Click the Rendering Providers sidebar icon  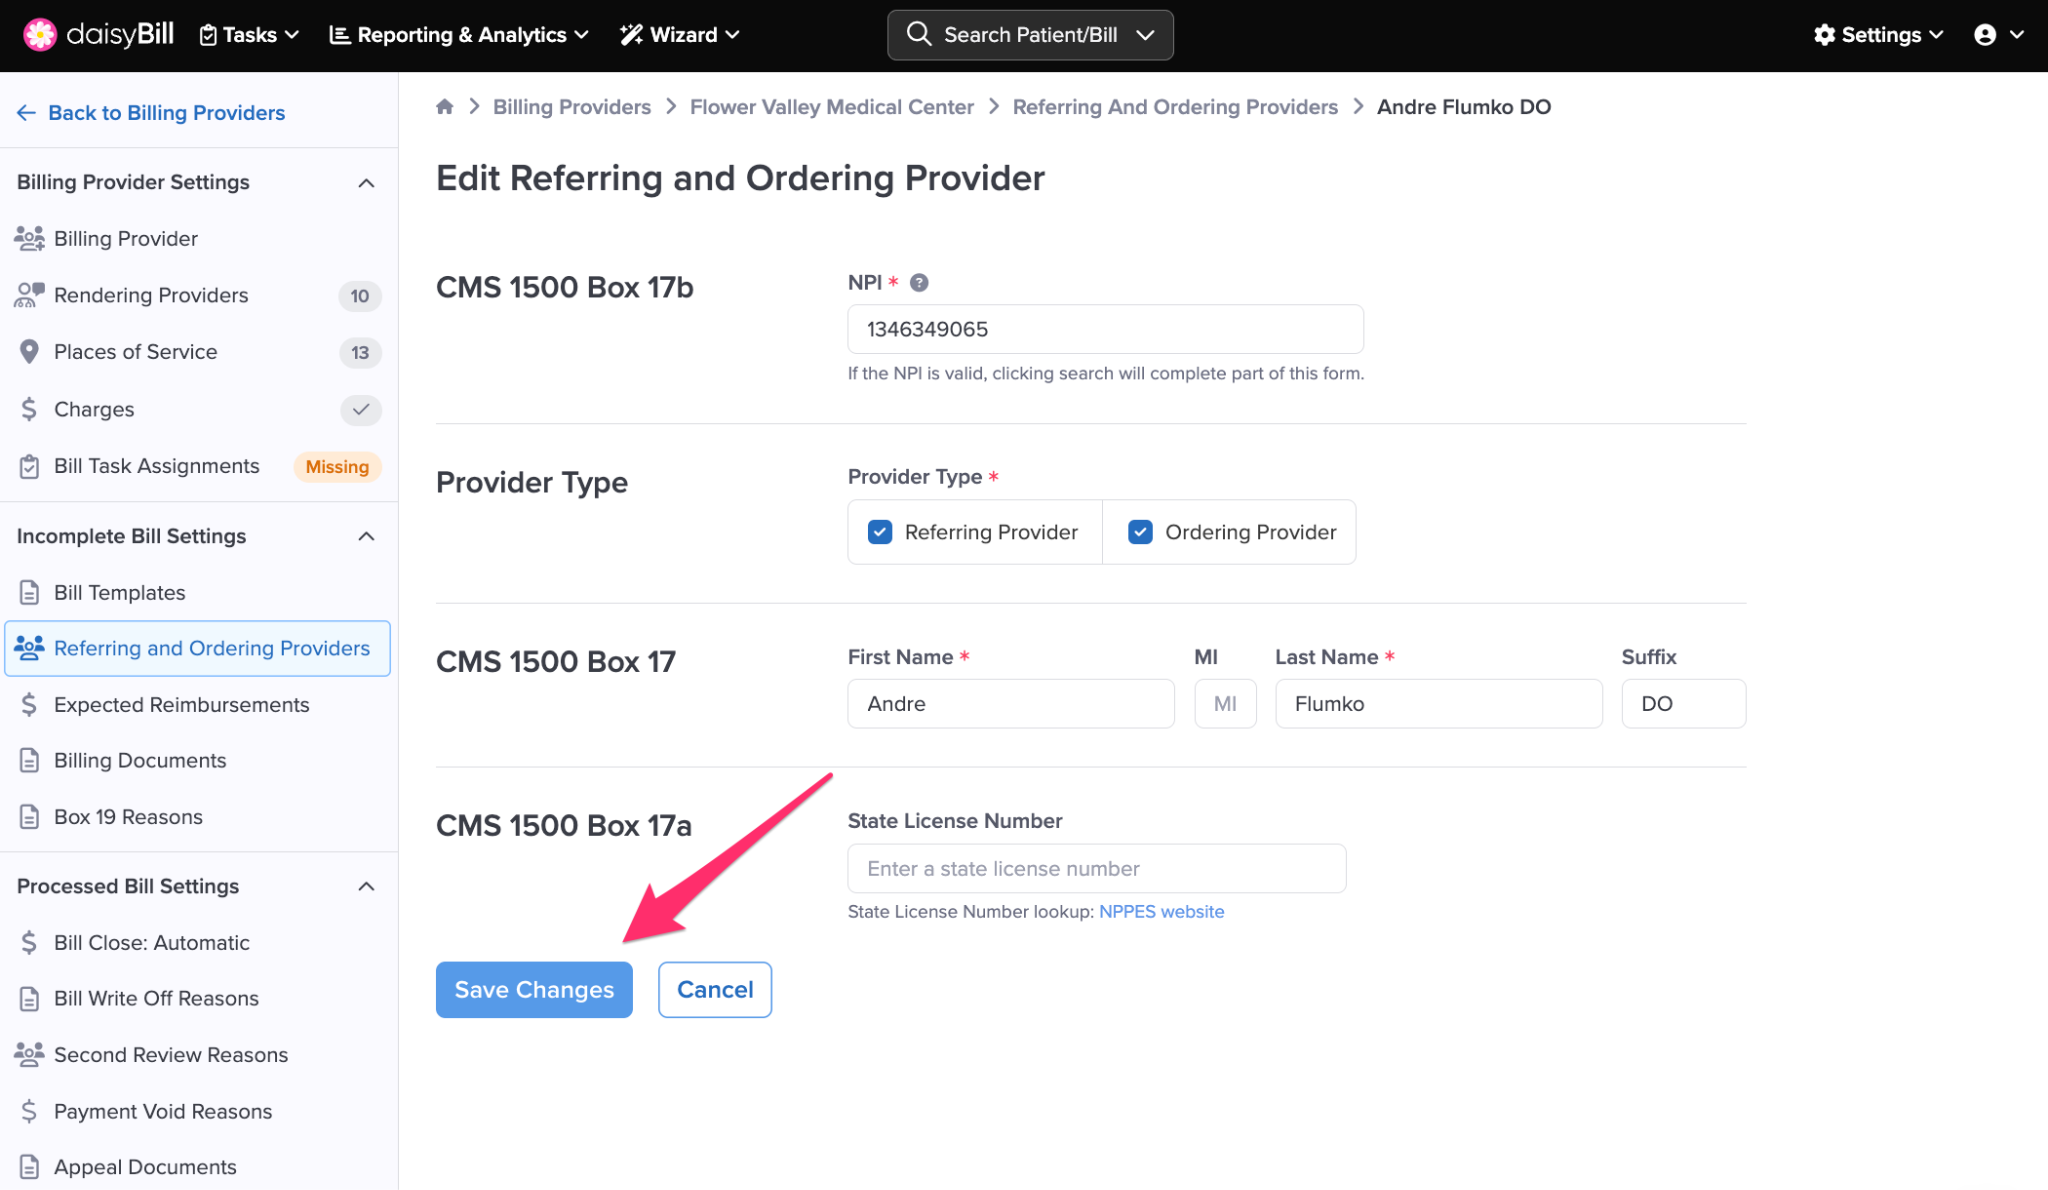[29, 295]
